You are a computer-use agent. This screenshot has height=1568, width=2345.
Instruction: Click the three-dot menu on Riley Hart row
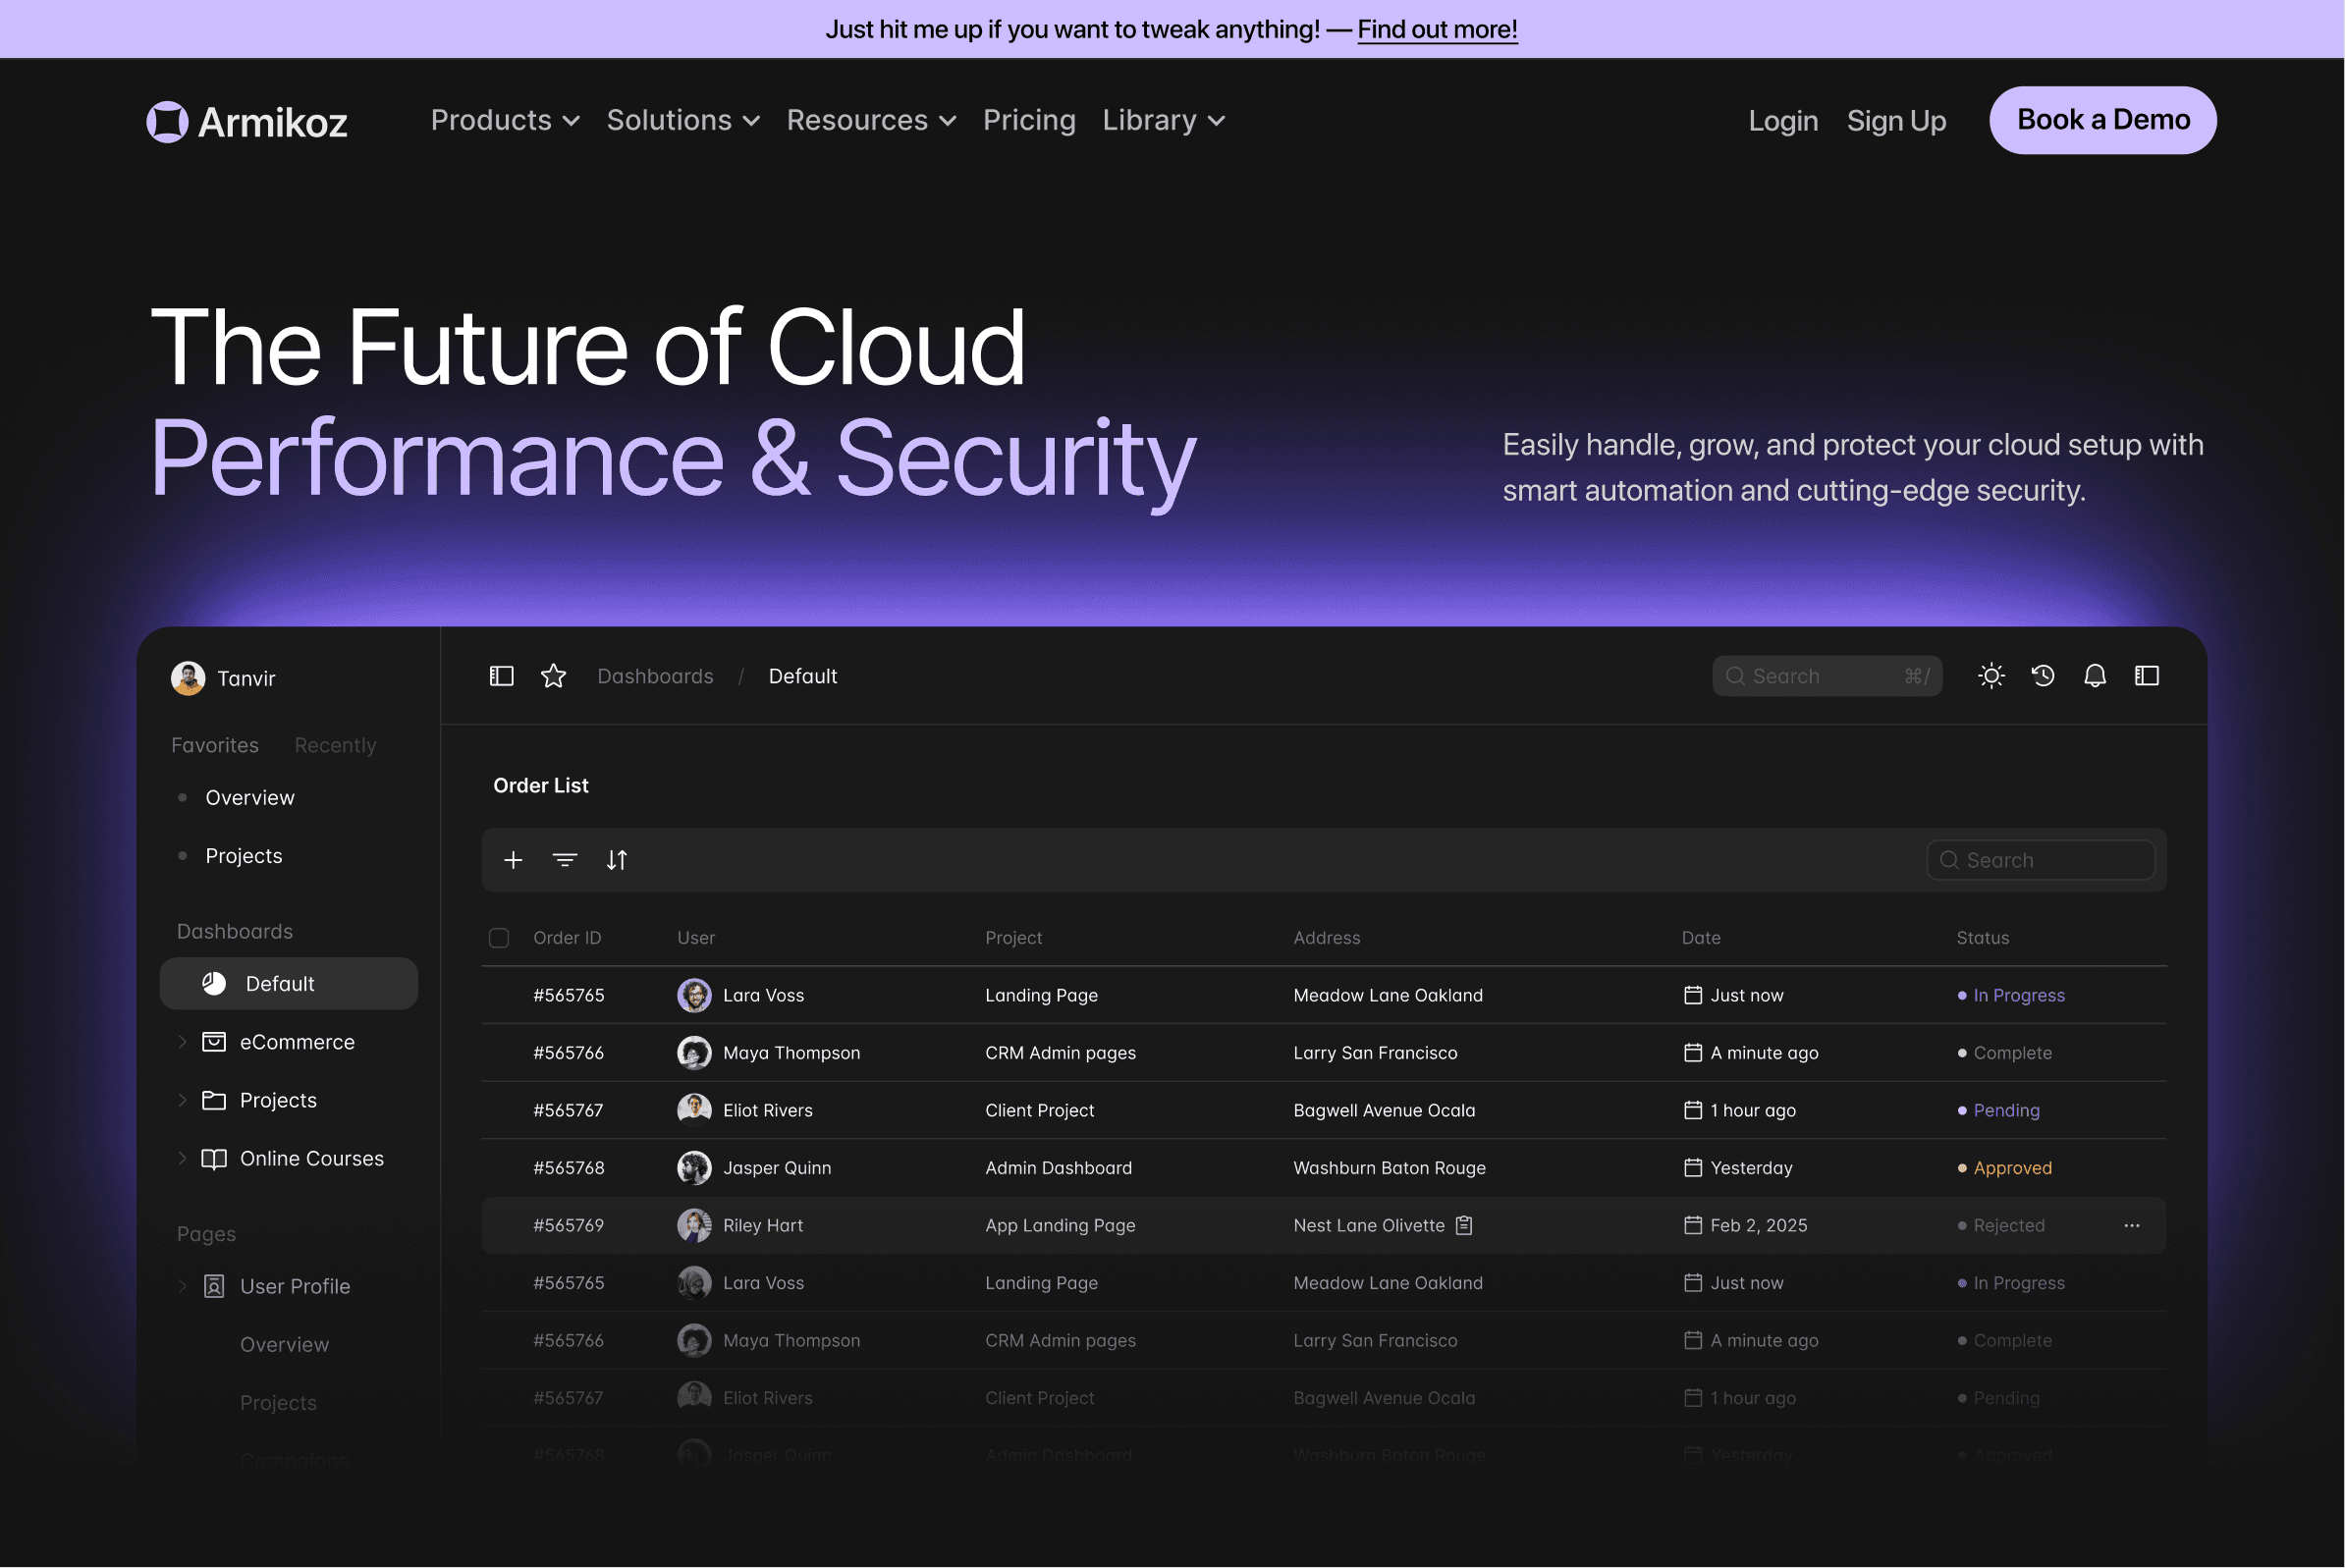click(2132, 1225)
